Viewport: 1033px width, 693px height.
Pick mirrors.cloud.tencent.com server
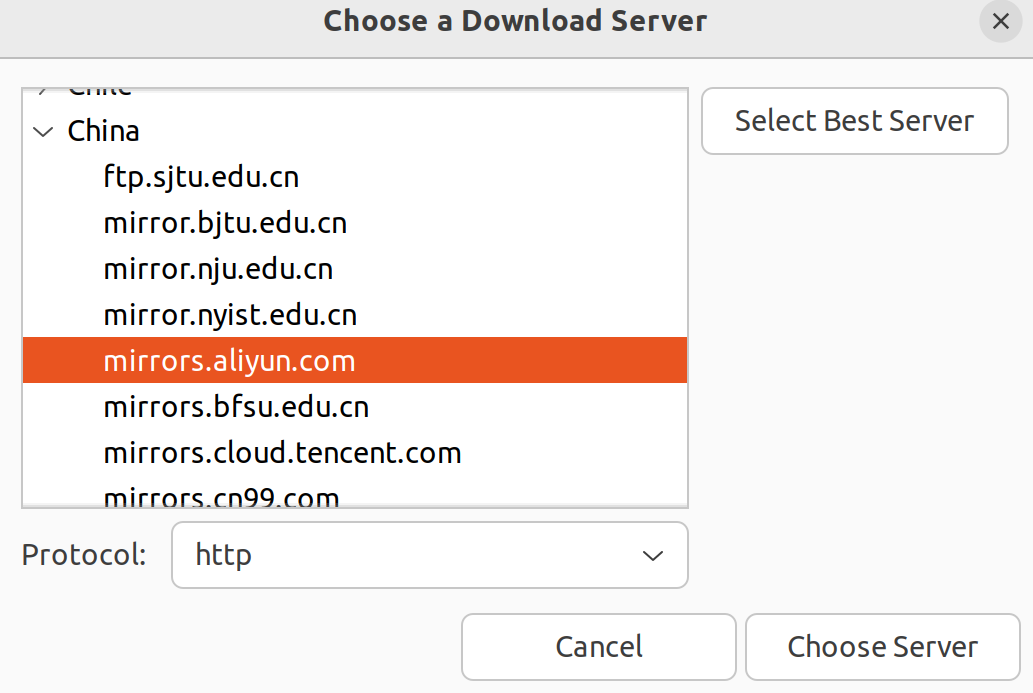point(282,453)
